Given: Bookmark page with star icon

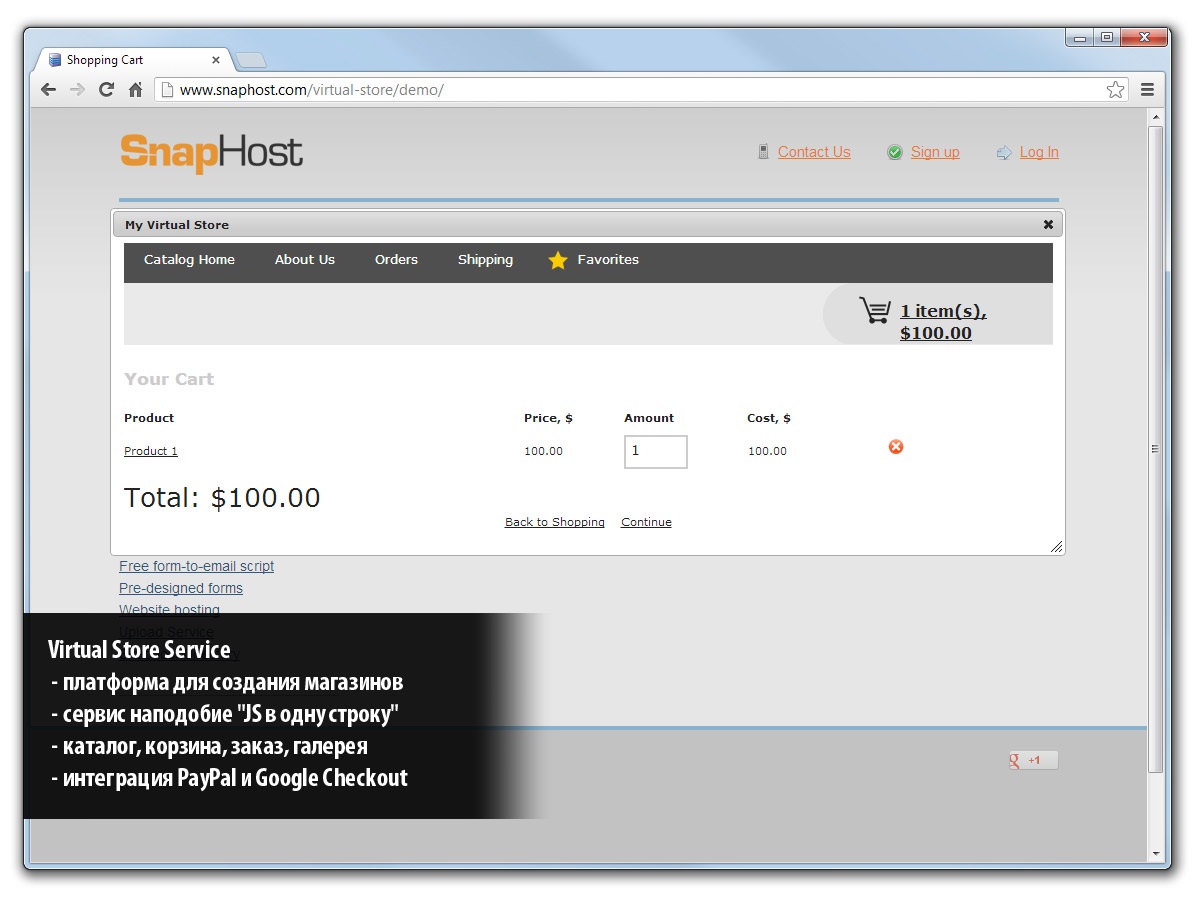Looking at the screenshot, I should pyautogui.click(x=1115, y=90).
